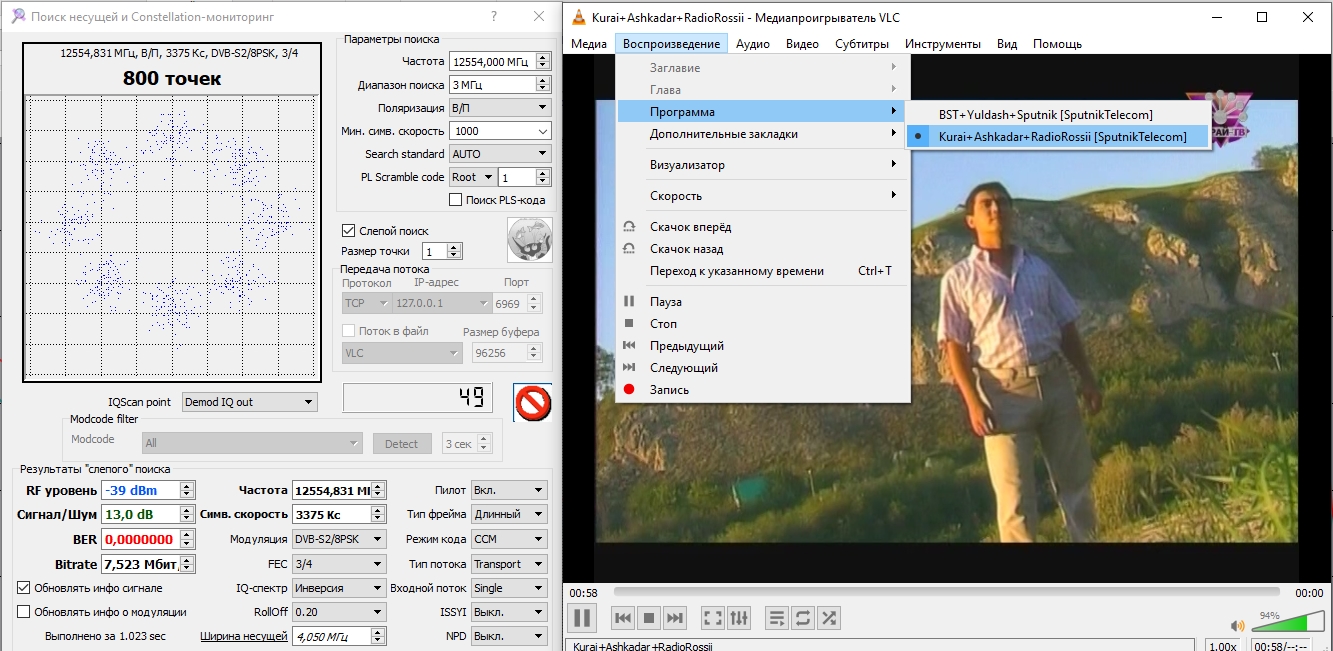
Task: Stop VLC playback with stop button
Action: 648,618
